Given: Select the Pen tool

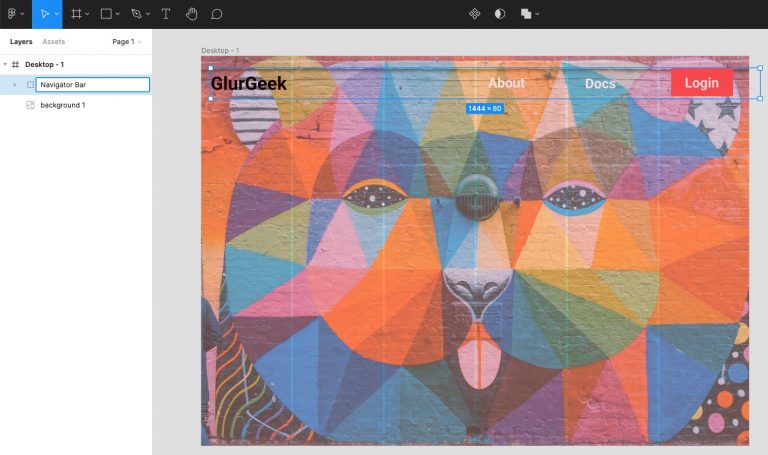Looking at the screenshot, I should (136, 14).
